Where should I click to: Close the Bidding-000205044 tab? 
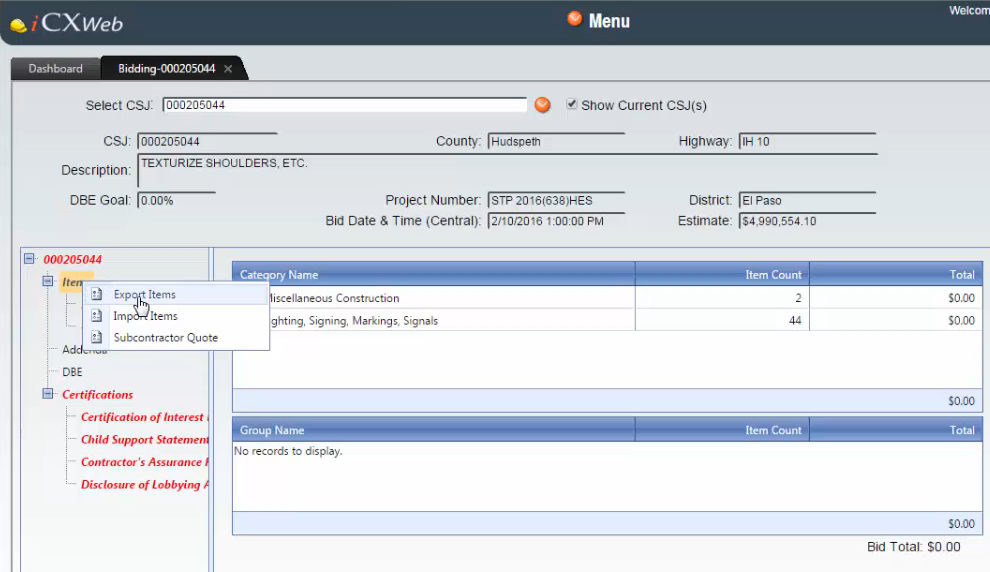point(228,69)
